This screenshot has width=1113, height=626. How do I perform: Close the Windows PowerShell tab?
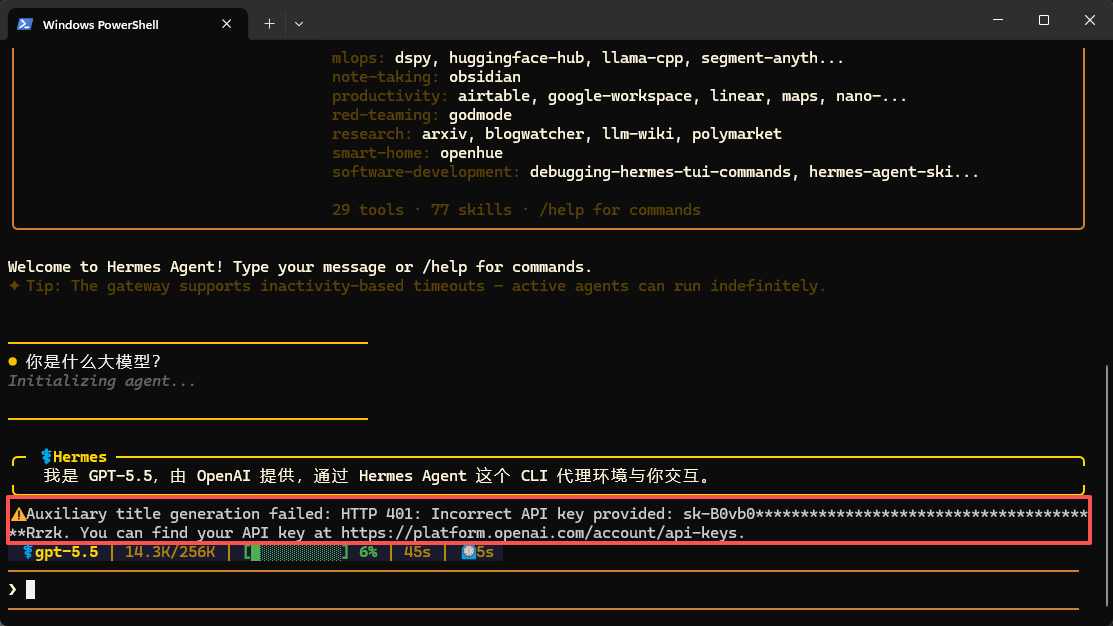(226, 24)
